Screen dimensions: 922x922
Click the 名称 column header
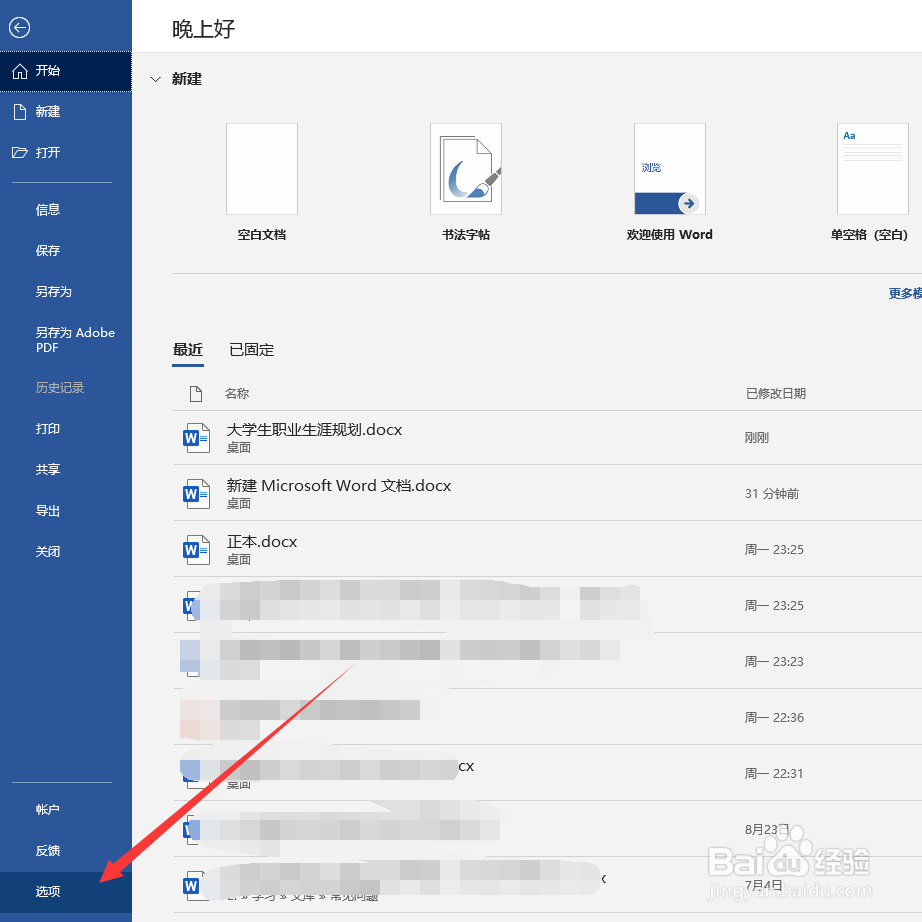237,394
